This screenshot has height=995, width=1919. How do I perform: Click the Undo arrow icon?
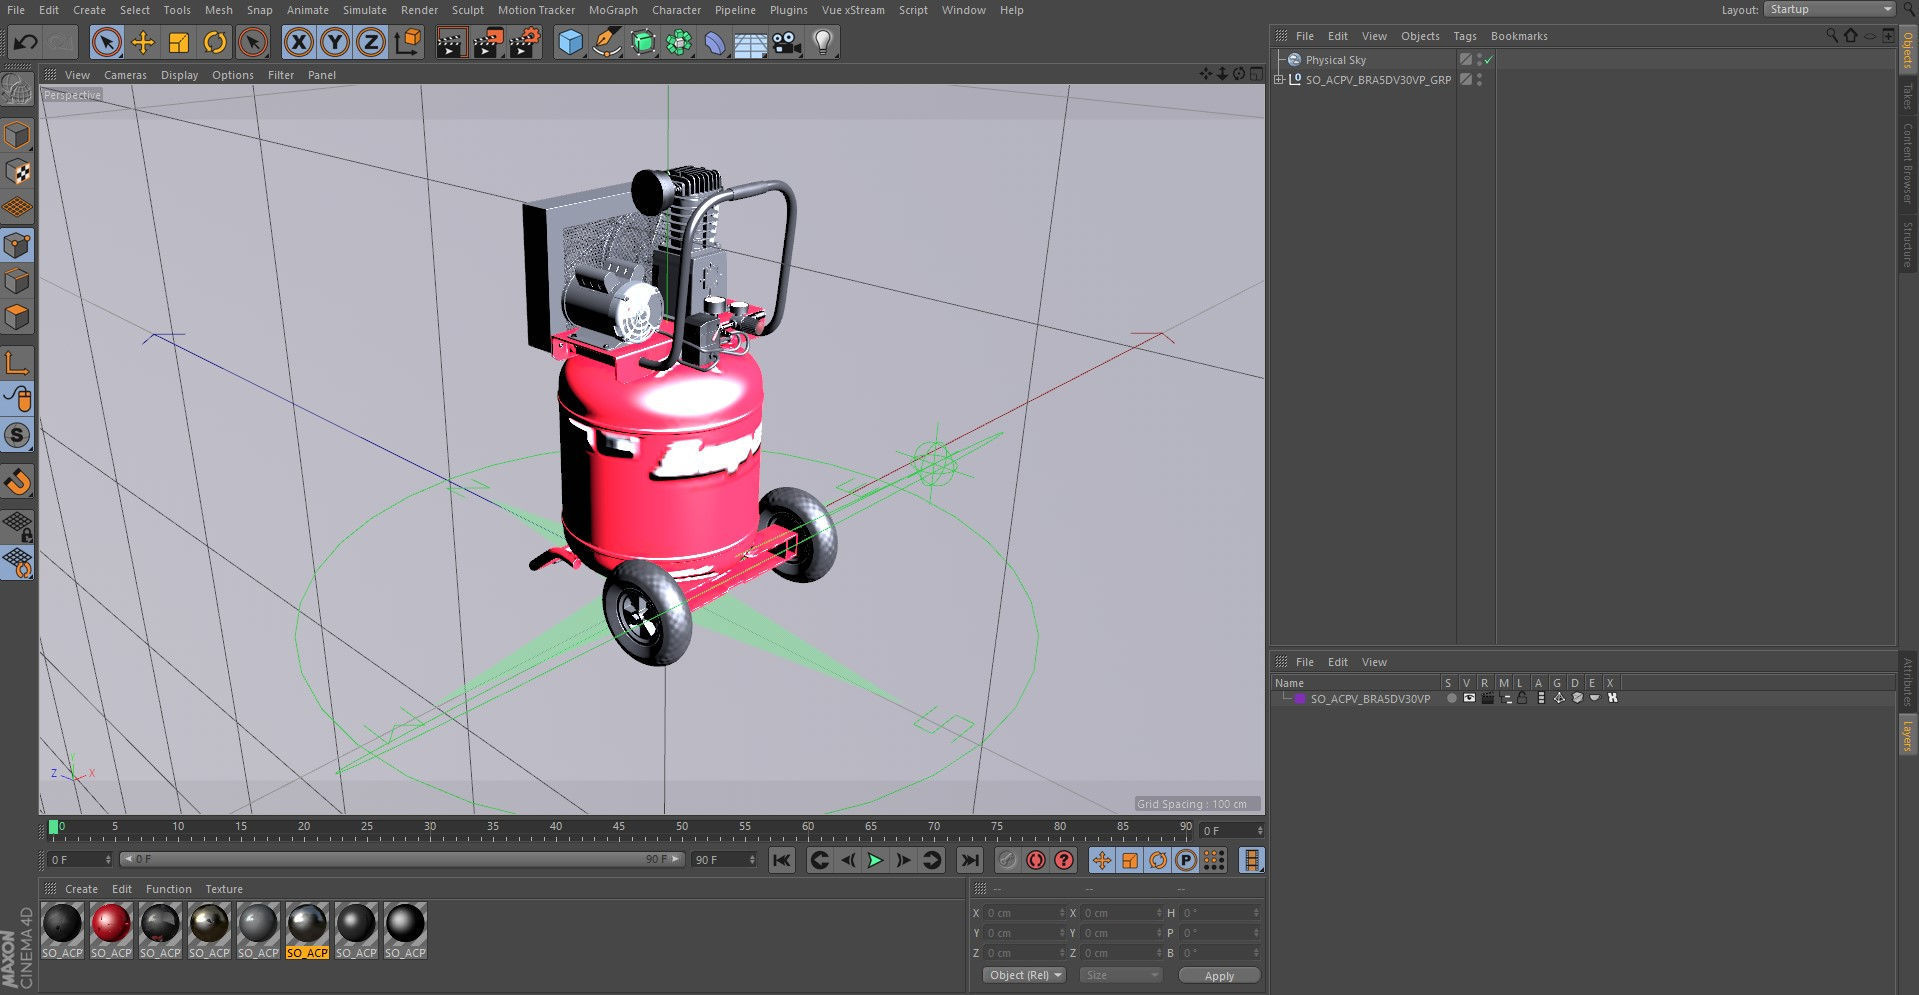25,42
